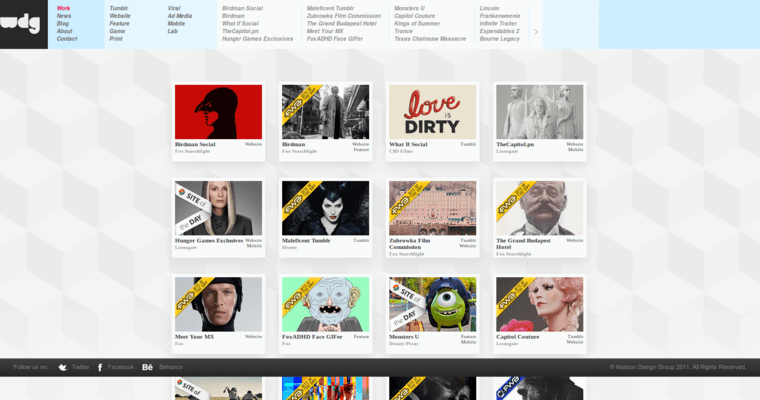Select the Maleficent Tumblr thumbnail
Viewport: 760px width, 400px height.
tap(325, 207)
